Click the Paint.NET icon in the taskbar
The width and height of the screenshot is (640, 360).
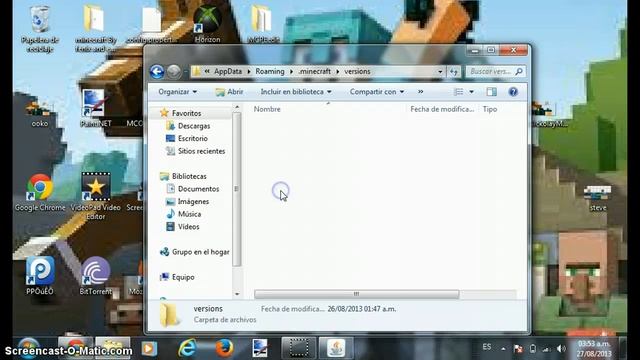tap(260, 348)
